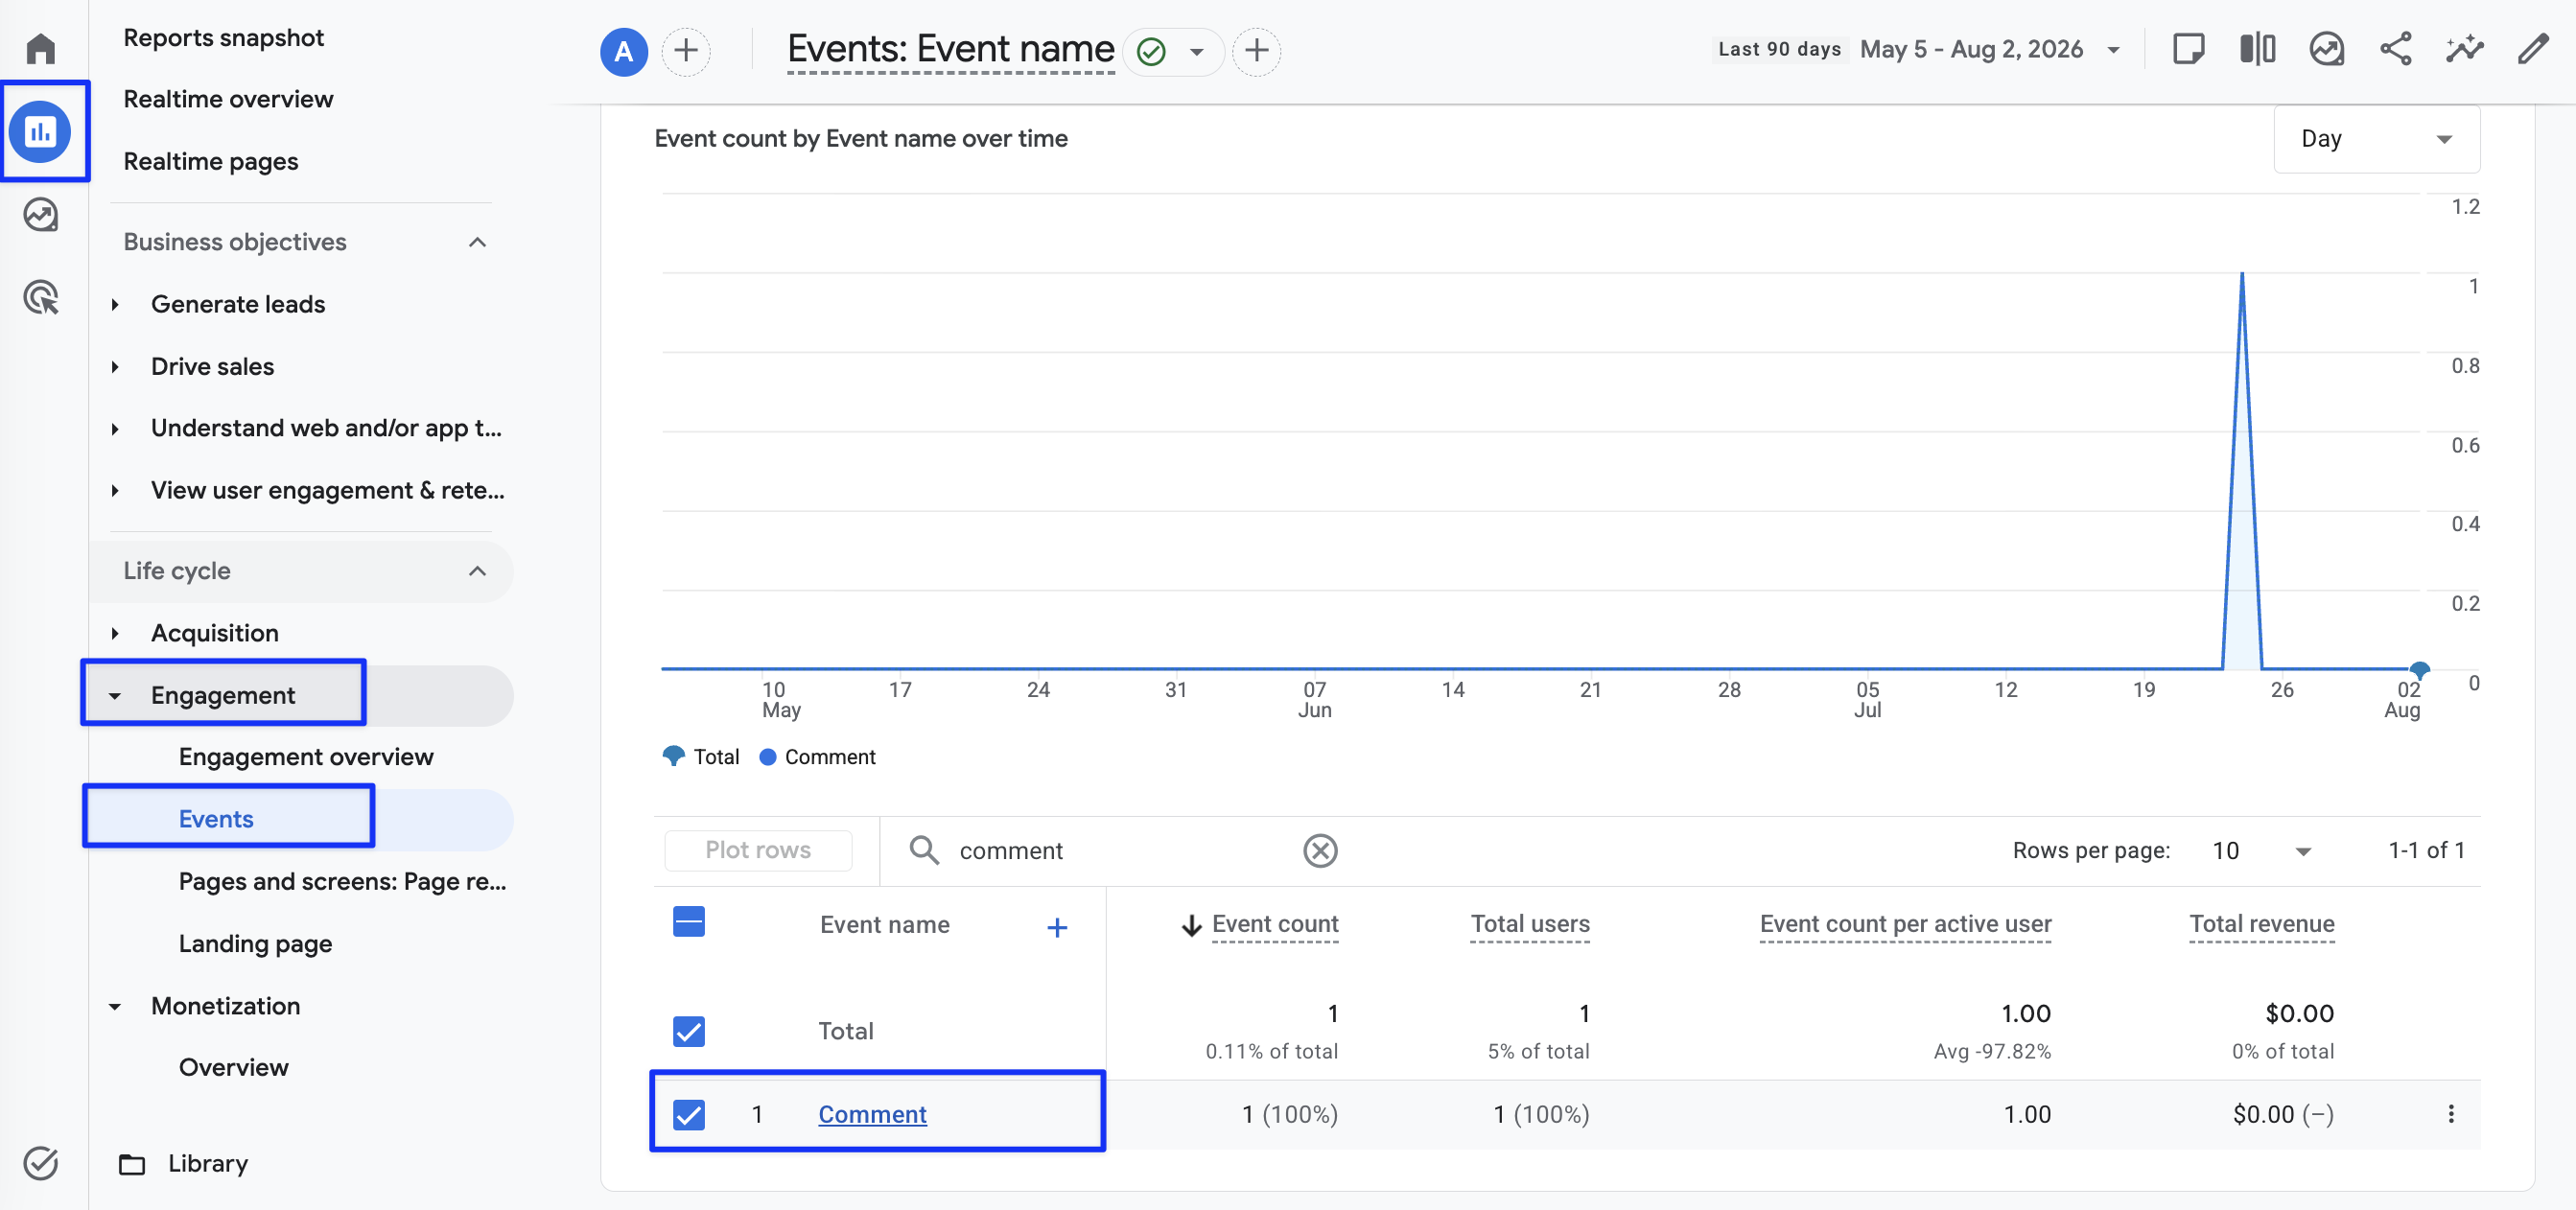
Task: Click the segment A avatar chip
Action: pos(624,51)
